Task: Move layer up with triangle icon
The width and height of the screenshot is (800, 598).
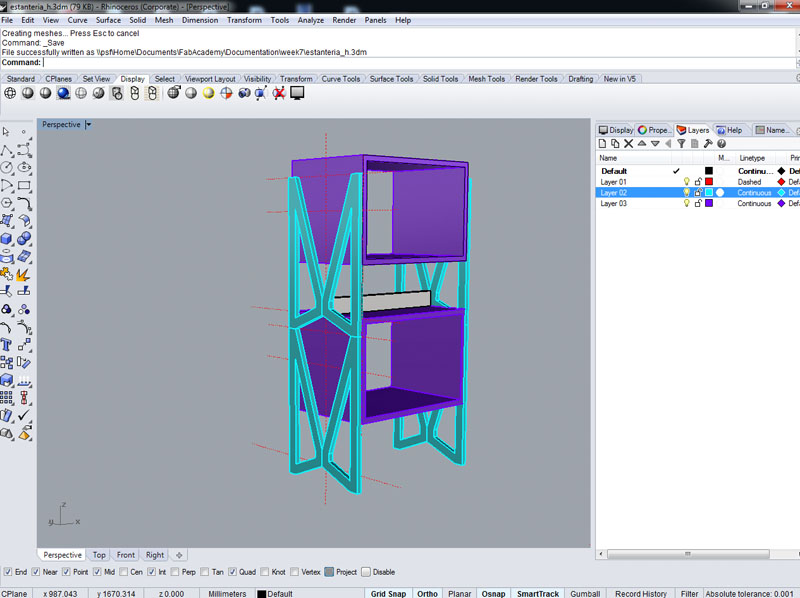Action: [x=642, y=144]
